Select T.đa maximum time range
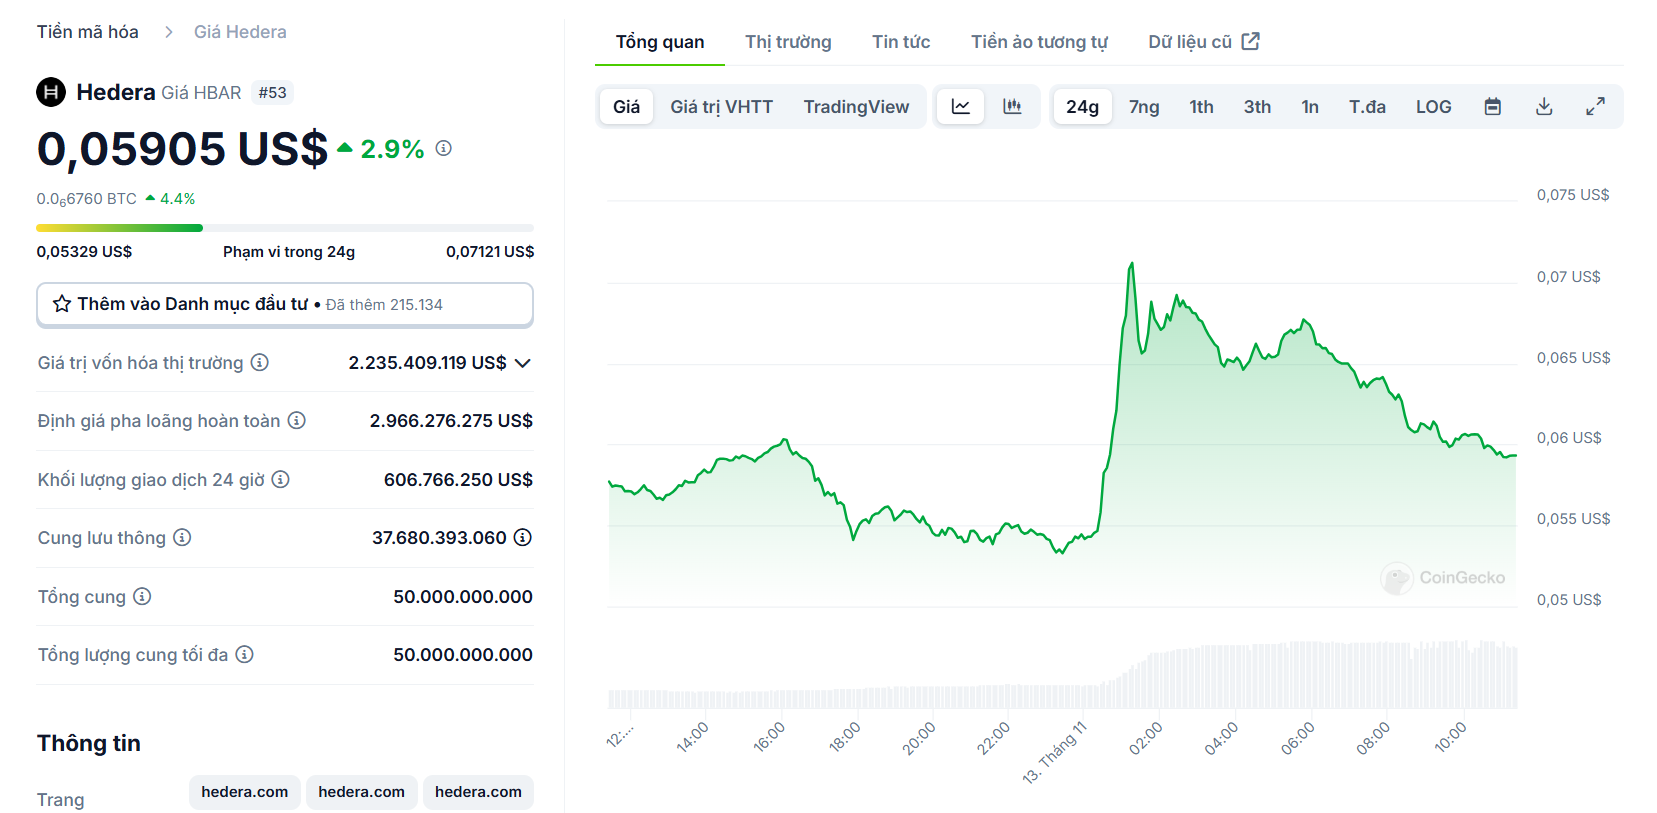 pyautogui.click(x=1367, y=106)
